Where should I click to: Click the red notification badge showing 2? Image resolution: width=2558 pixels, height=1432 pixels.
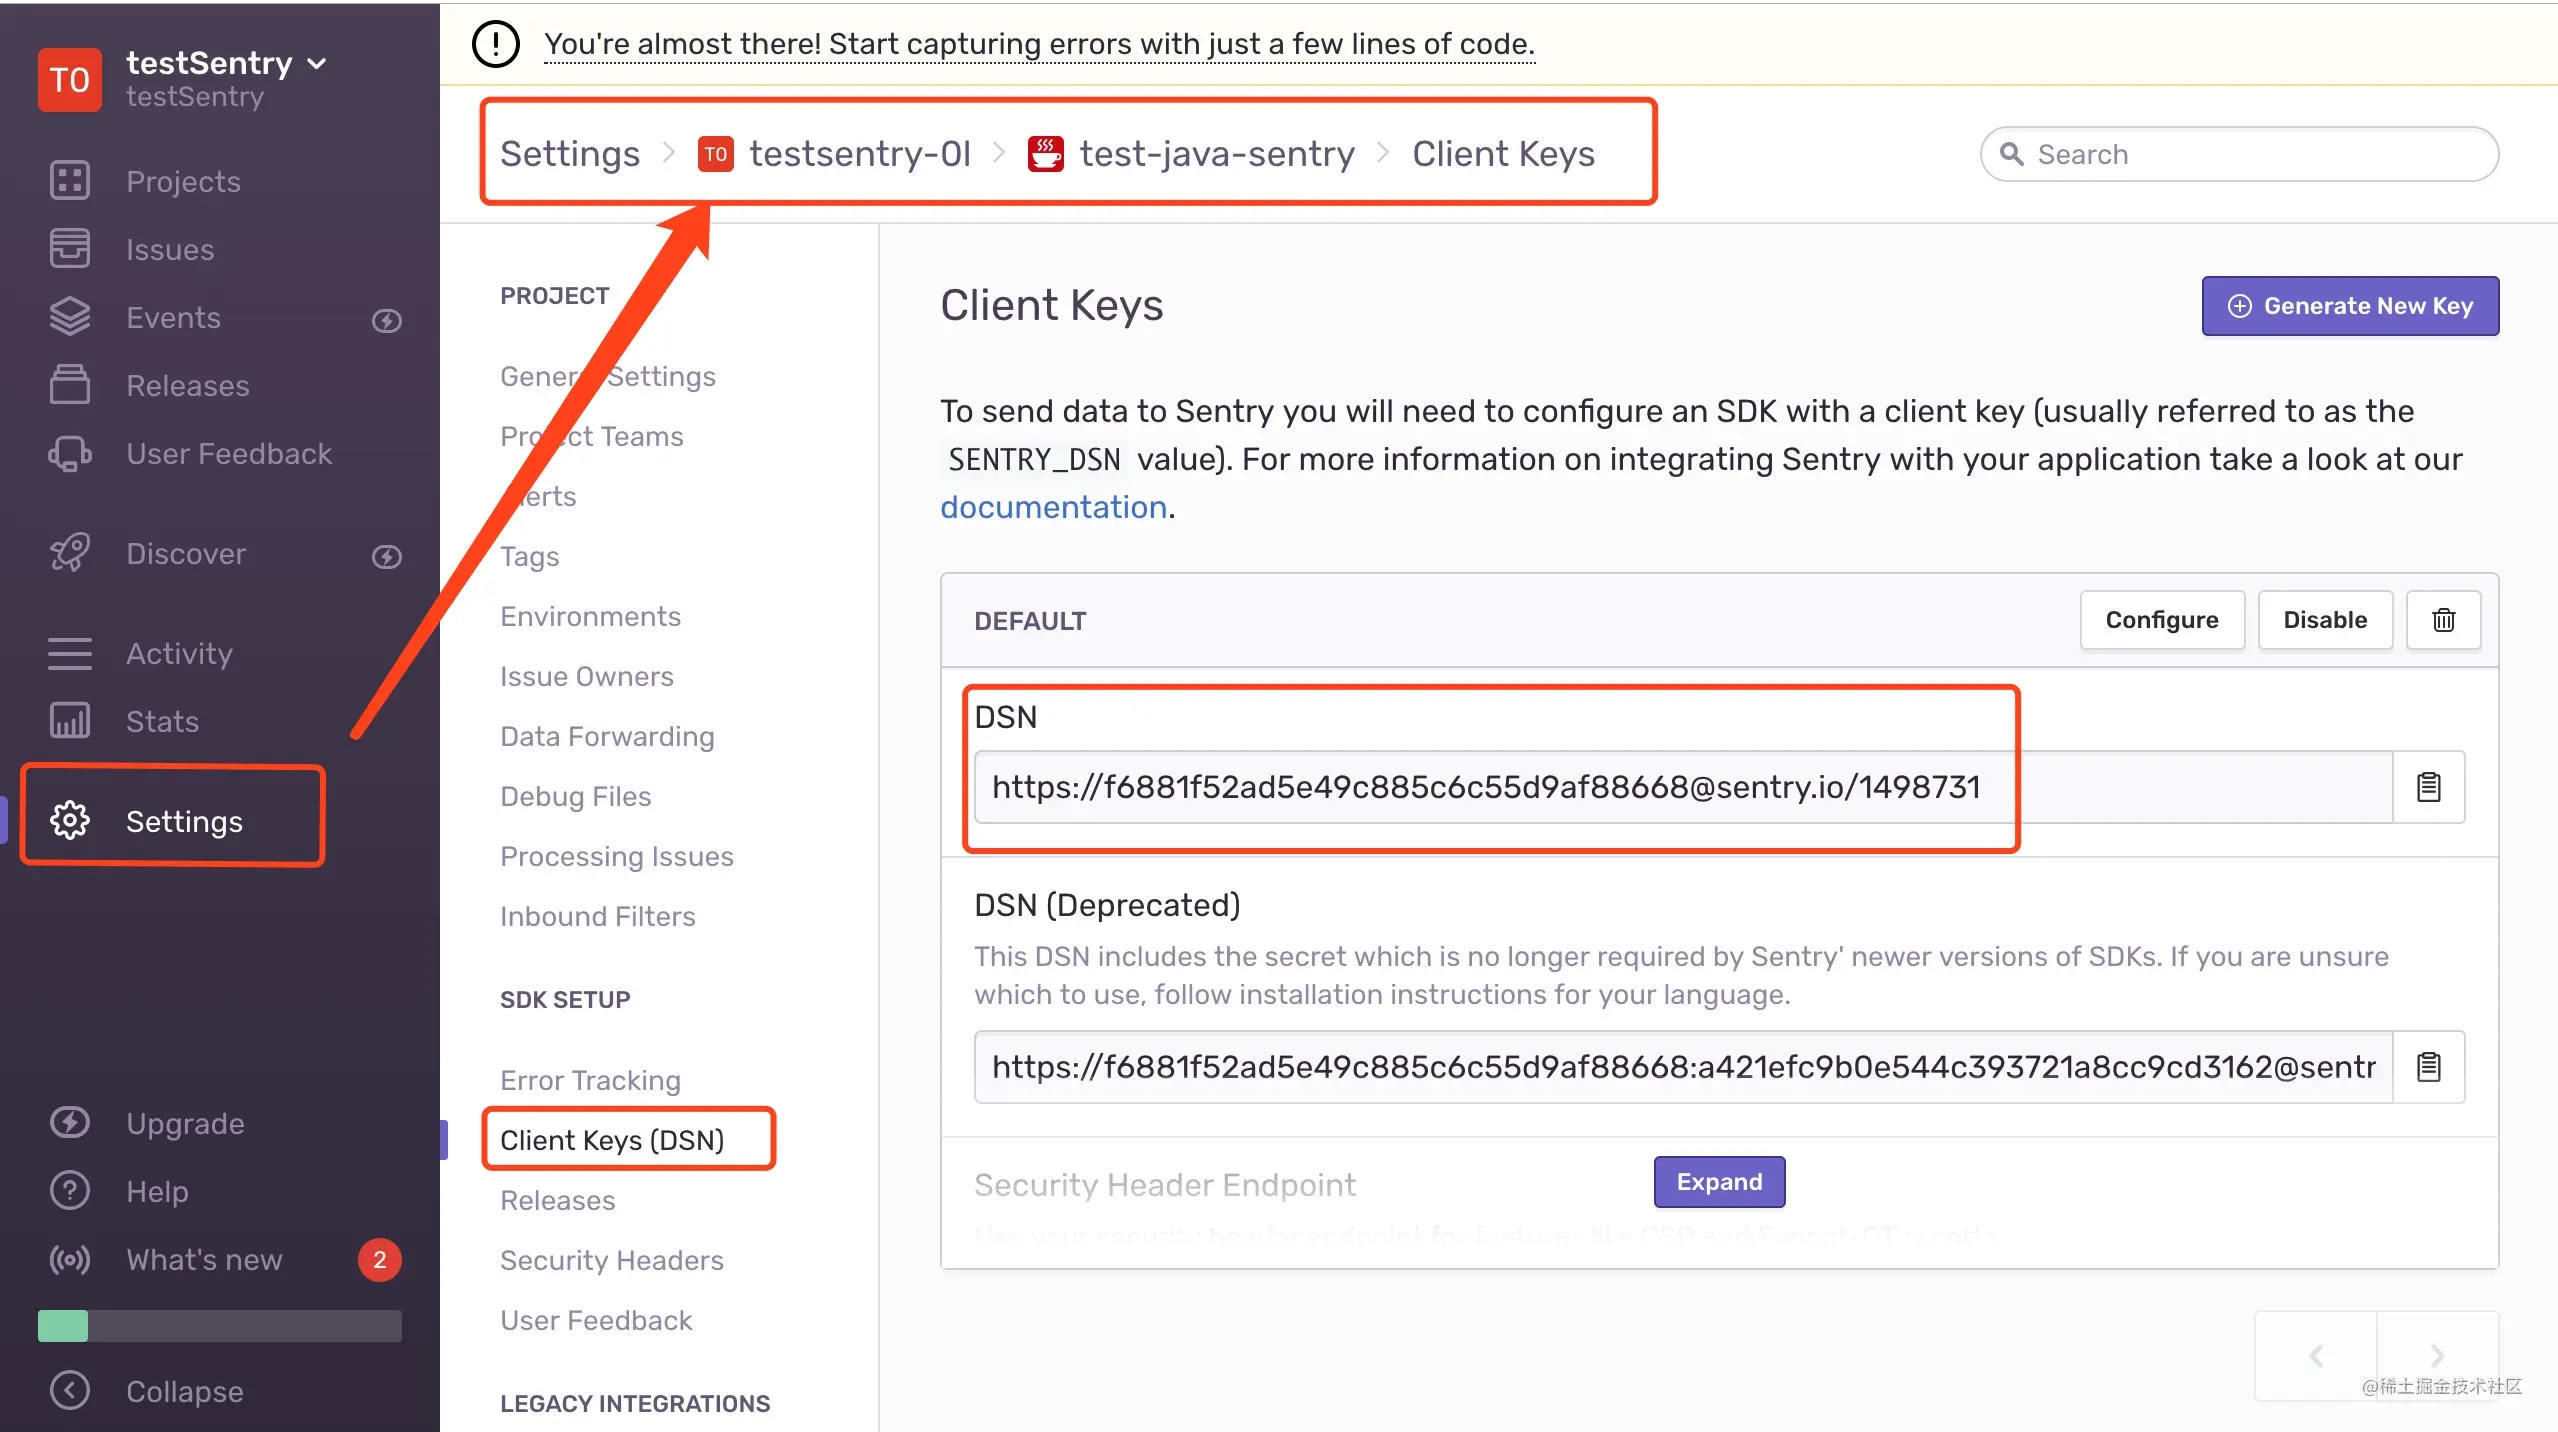(380, 1260)
